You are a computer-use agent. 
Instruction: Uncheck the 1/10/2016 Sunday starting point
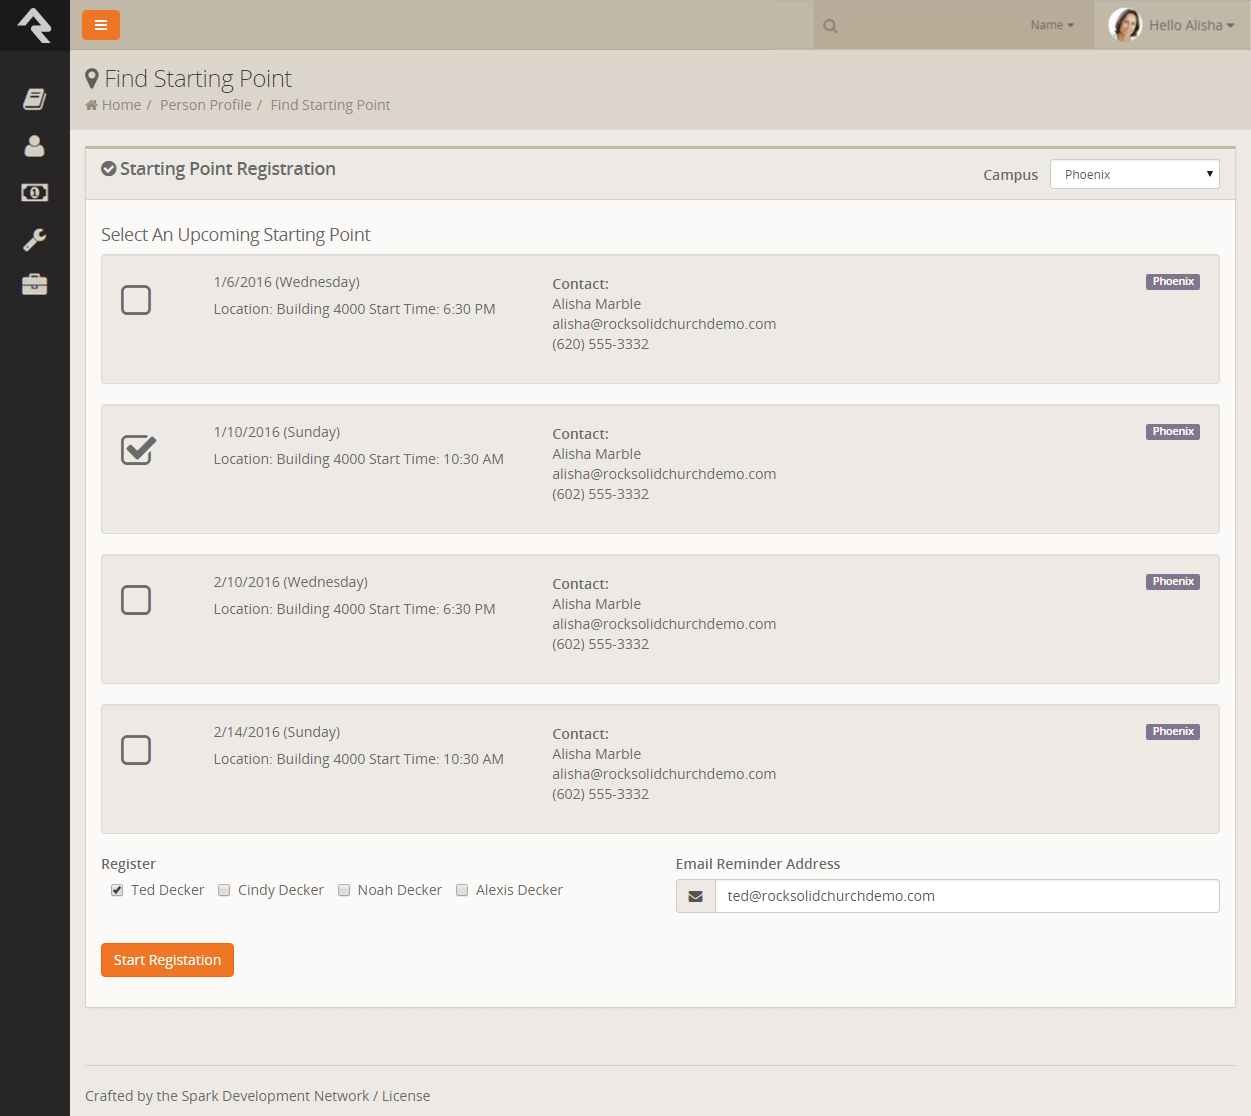pos(137,450)
